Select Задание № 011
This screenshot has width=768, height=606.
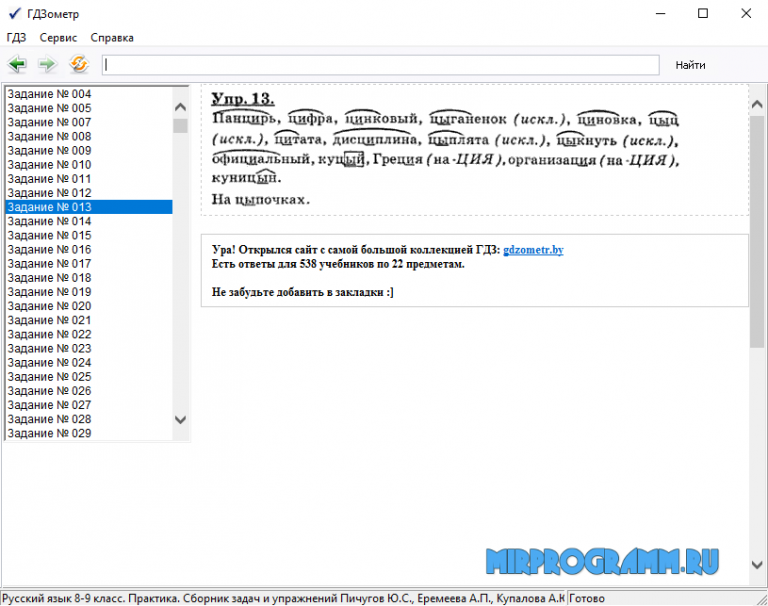click(x=89, y=179)
